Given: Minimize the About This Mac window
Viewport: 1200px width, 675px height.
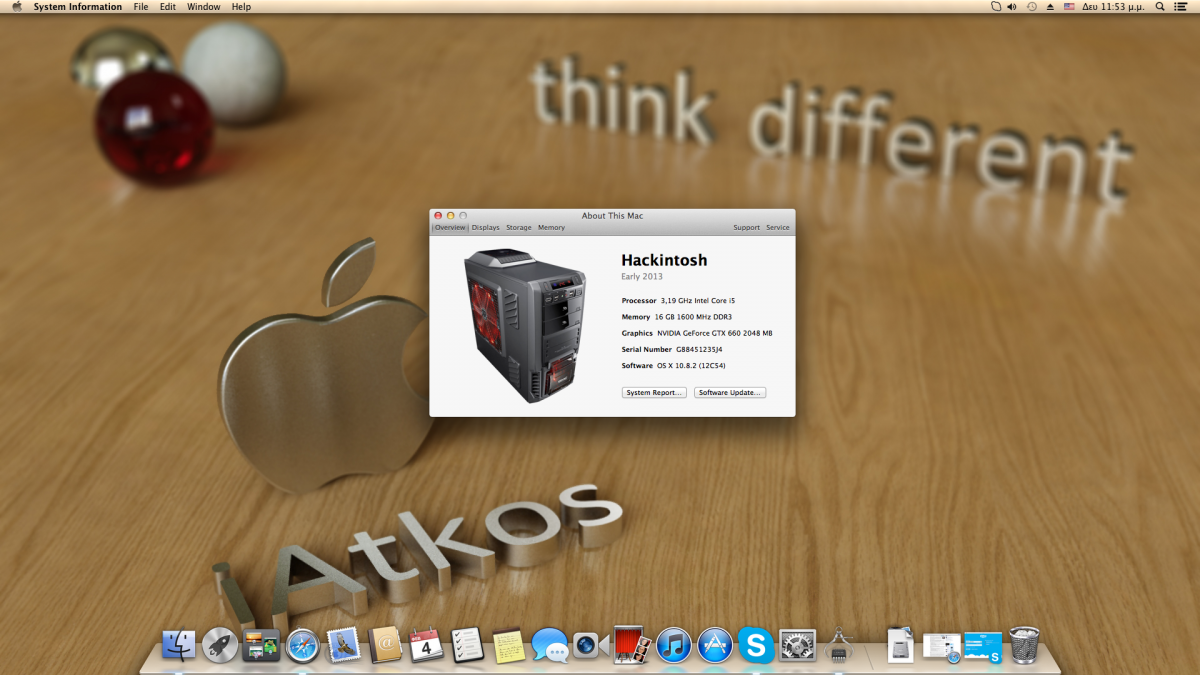Looking at the screenshot, I should pos(450,216).
